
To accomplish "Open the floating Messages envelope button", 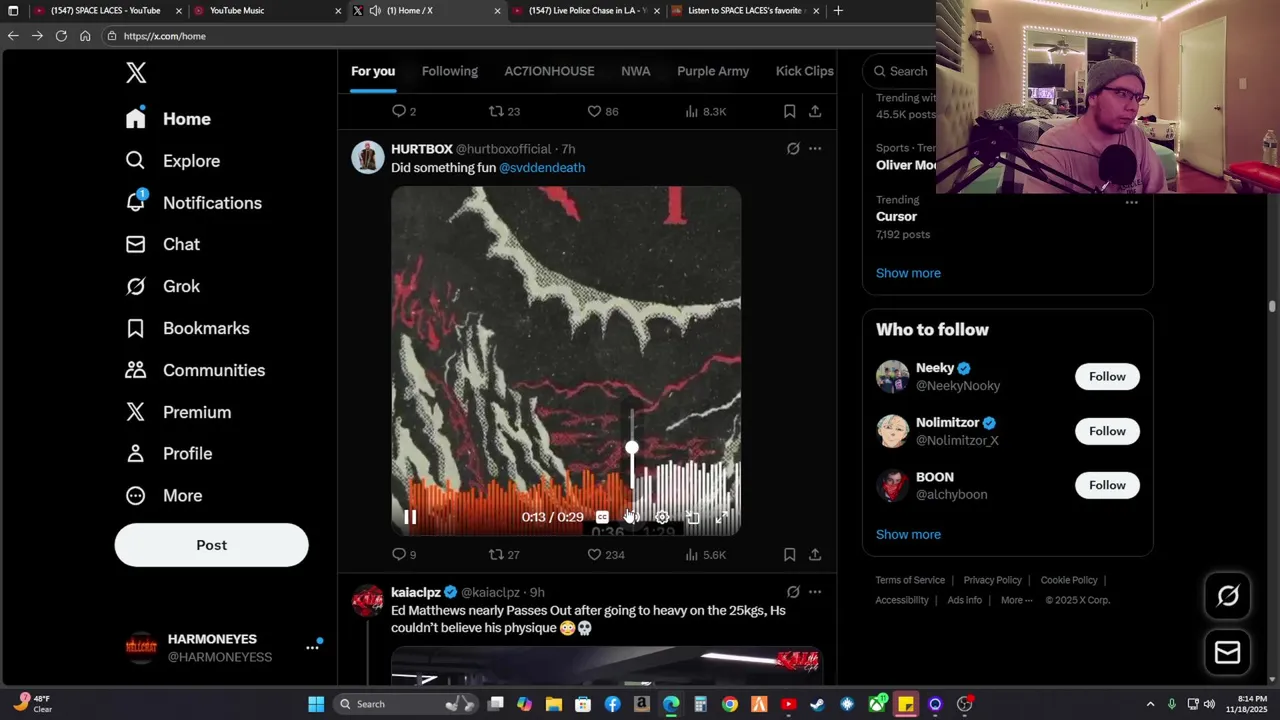I will pos(1228,652).
